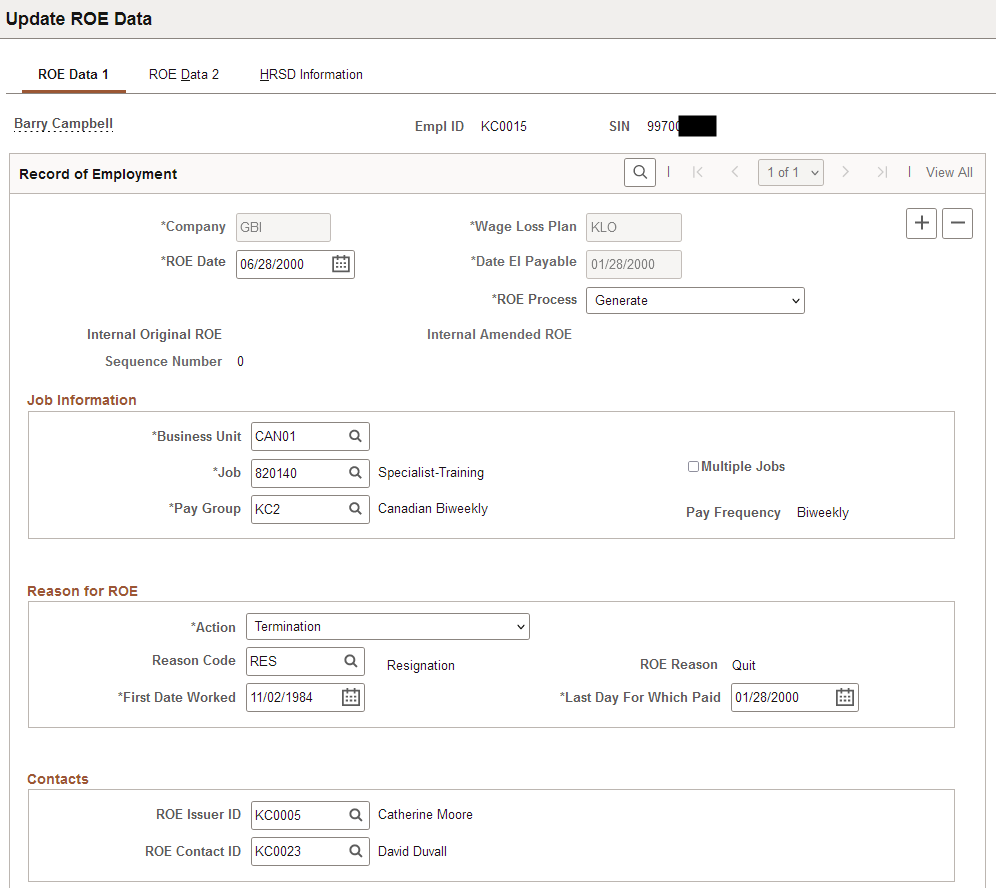
Task: Go to first record arrow
Action: pyautogui.click(x=697, y=172)
